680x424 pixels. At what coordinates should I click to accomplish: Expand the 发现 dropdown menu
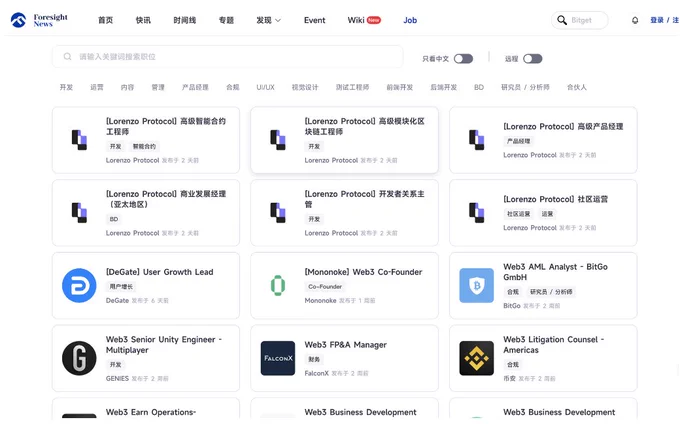point(268,20)
